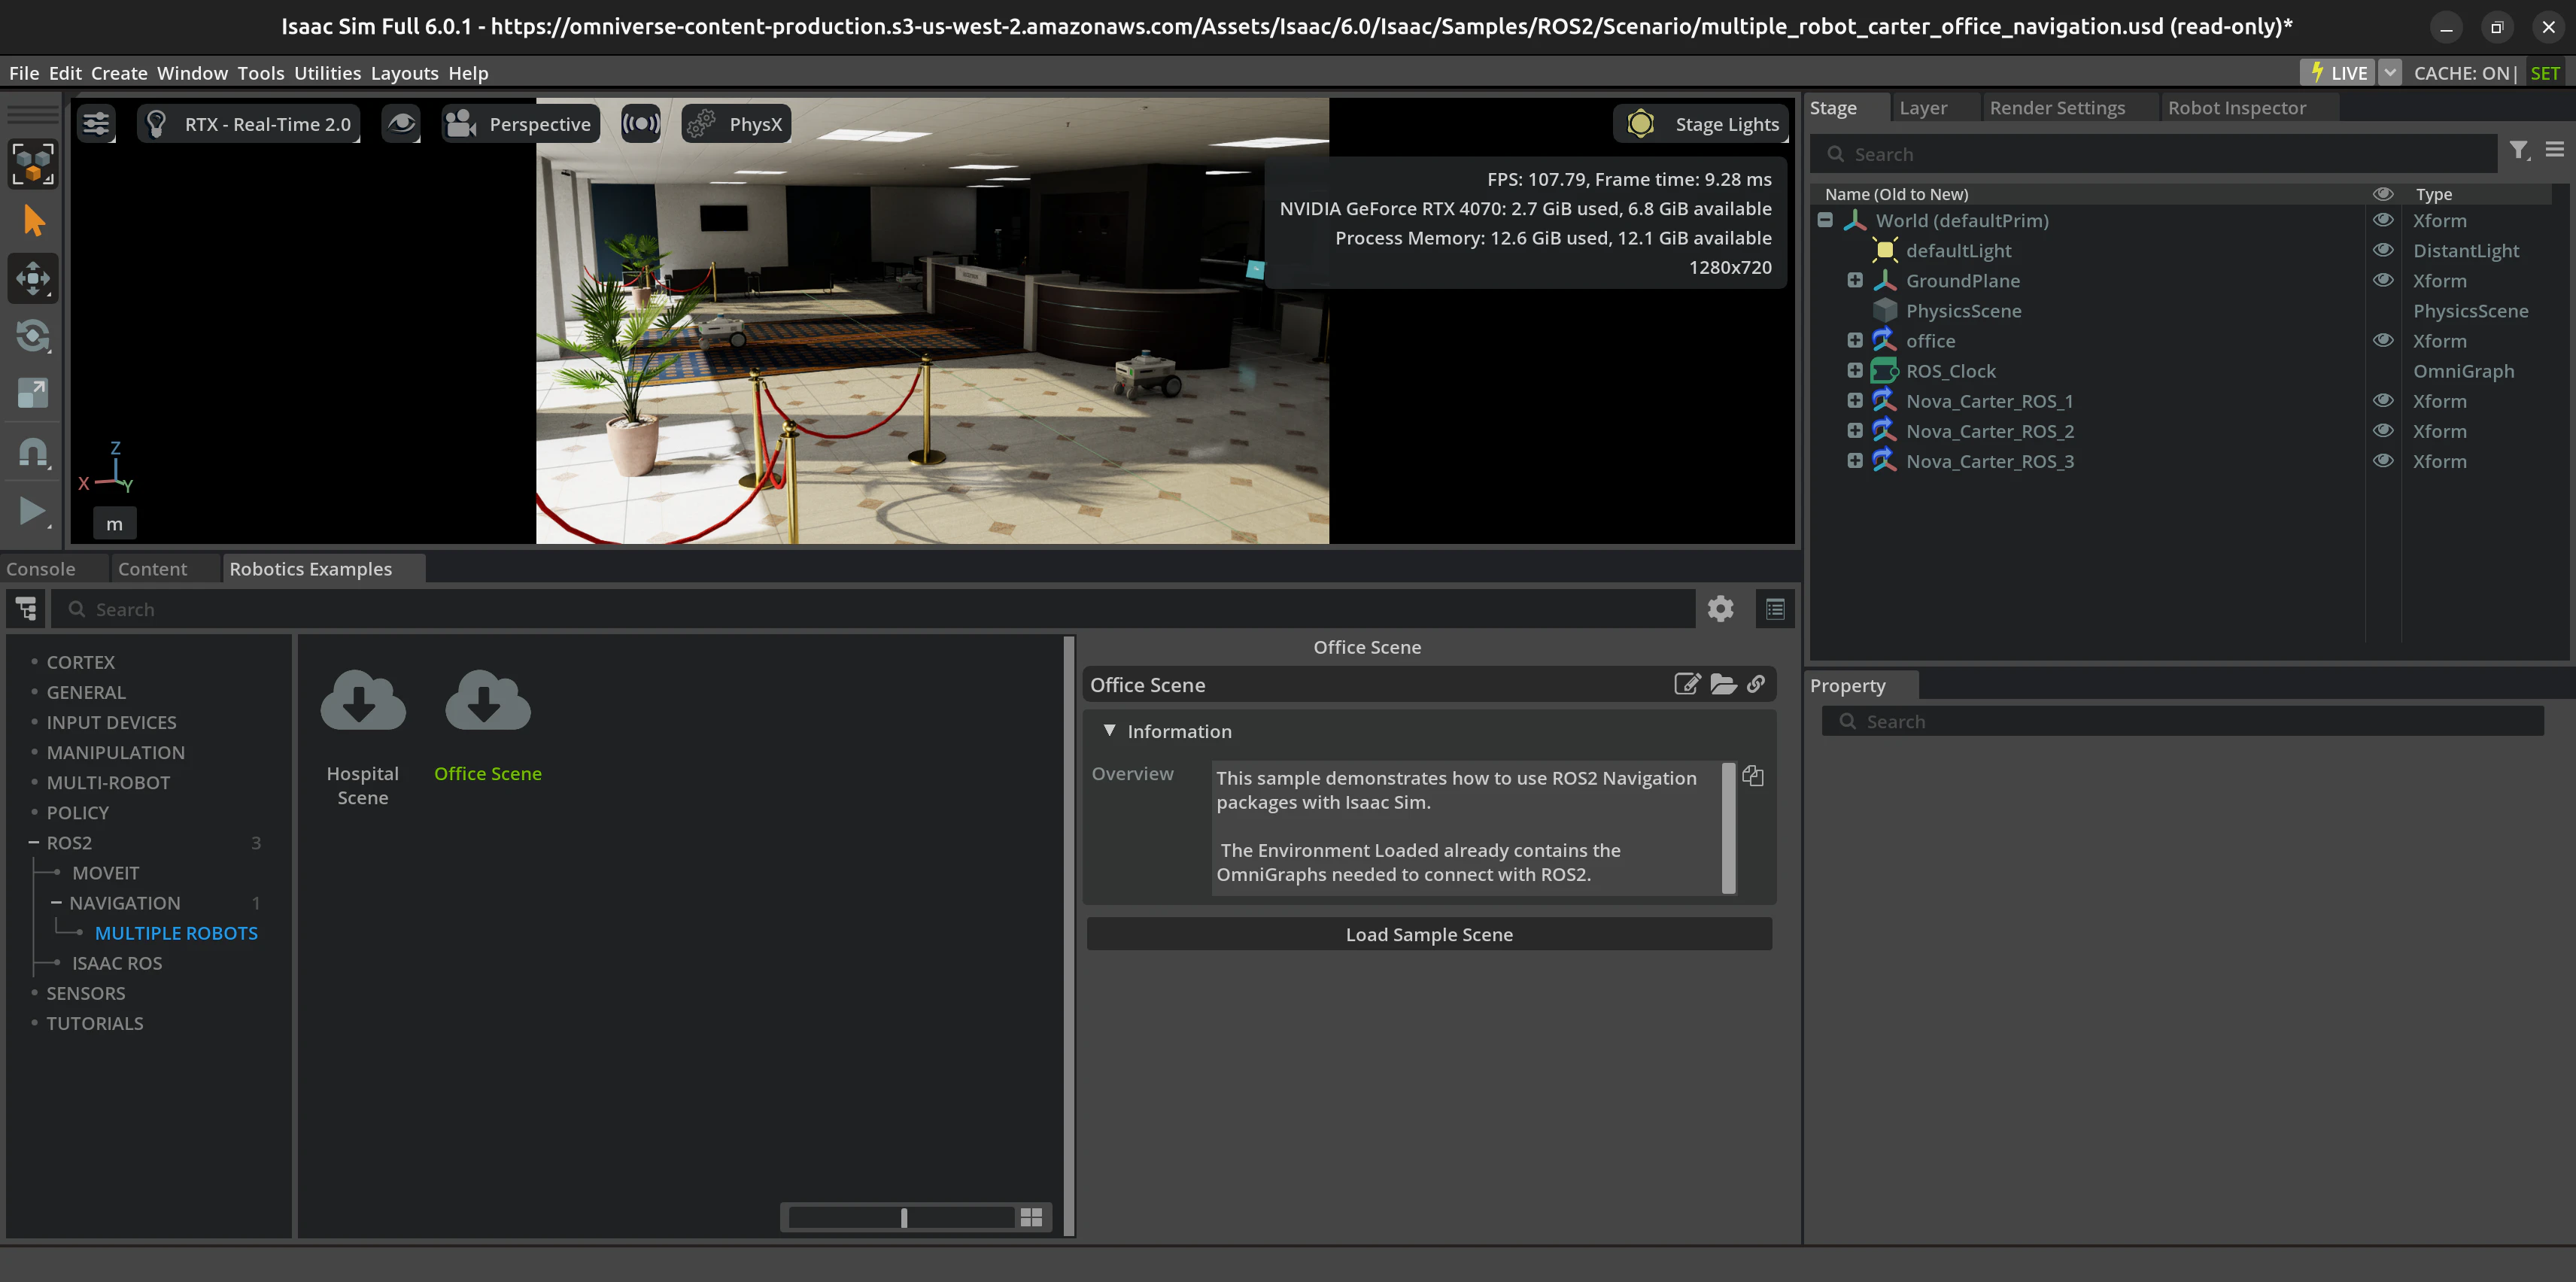Toggle the examples tree view icon
The height and width of the screenshot is (1282, 2576).
coord(26,608)
